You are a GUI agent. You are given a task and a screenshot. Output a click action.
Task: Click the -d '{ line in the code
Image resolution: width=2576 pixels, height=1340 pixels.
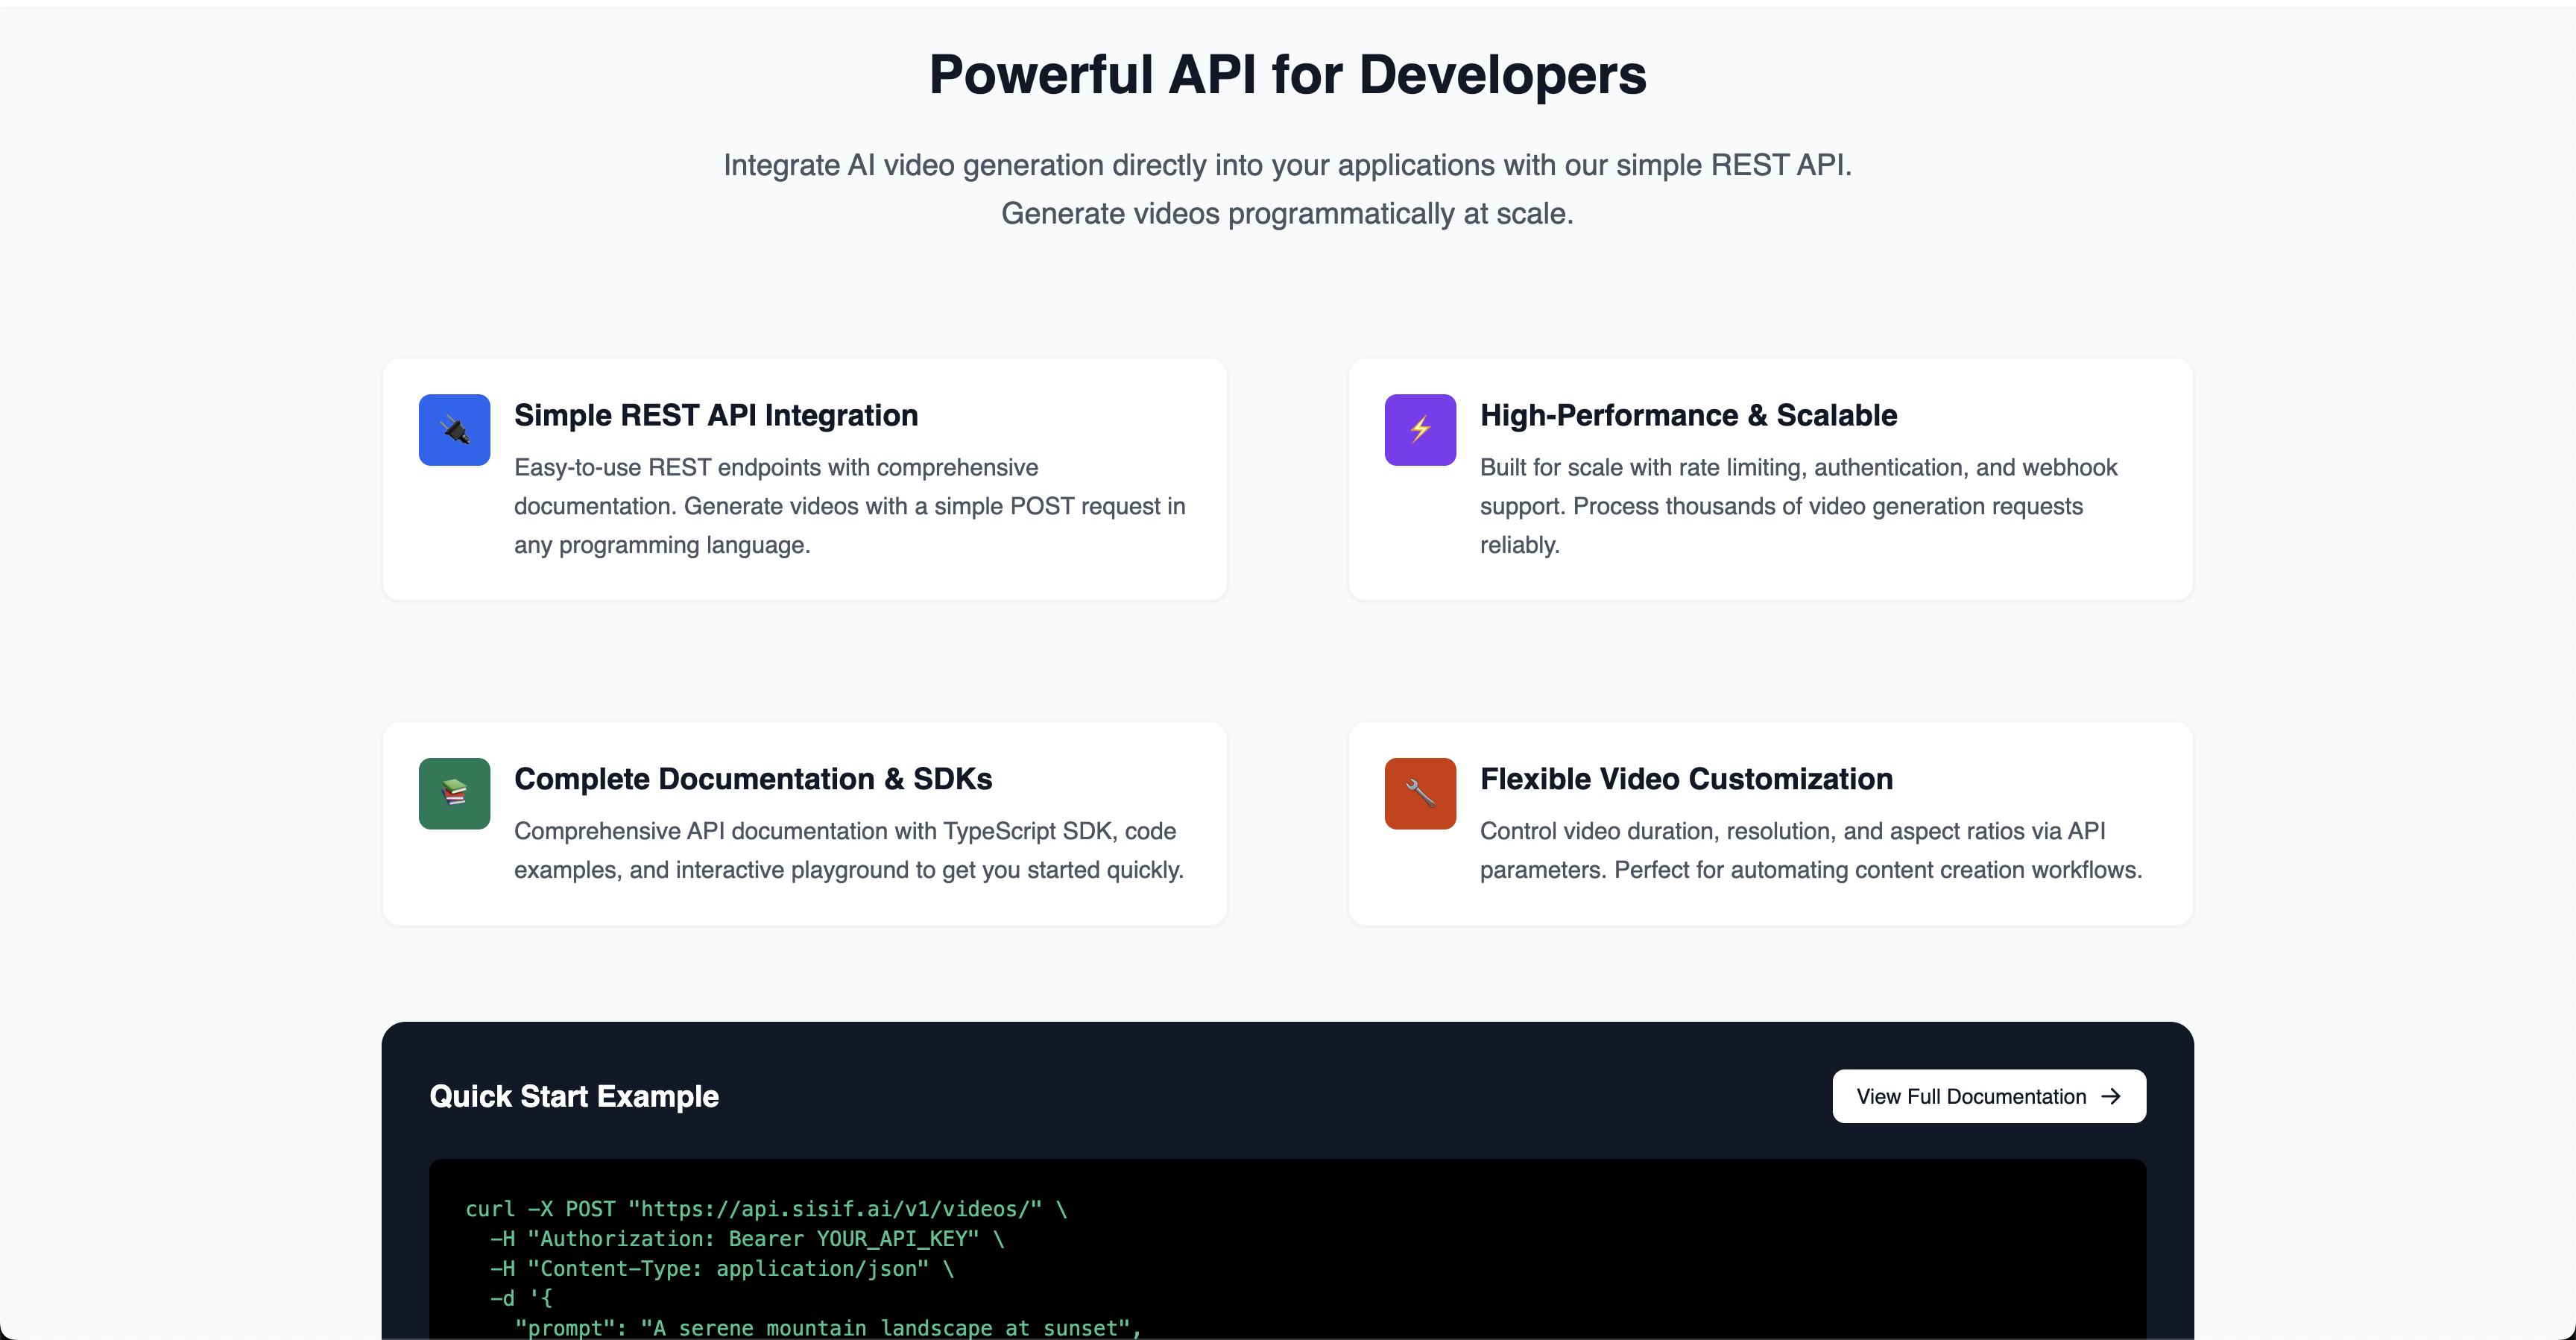click(x=521, y=1298)
